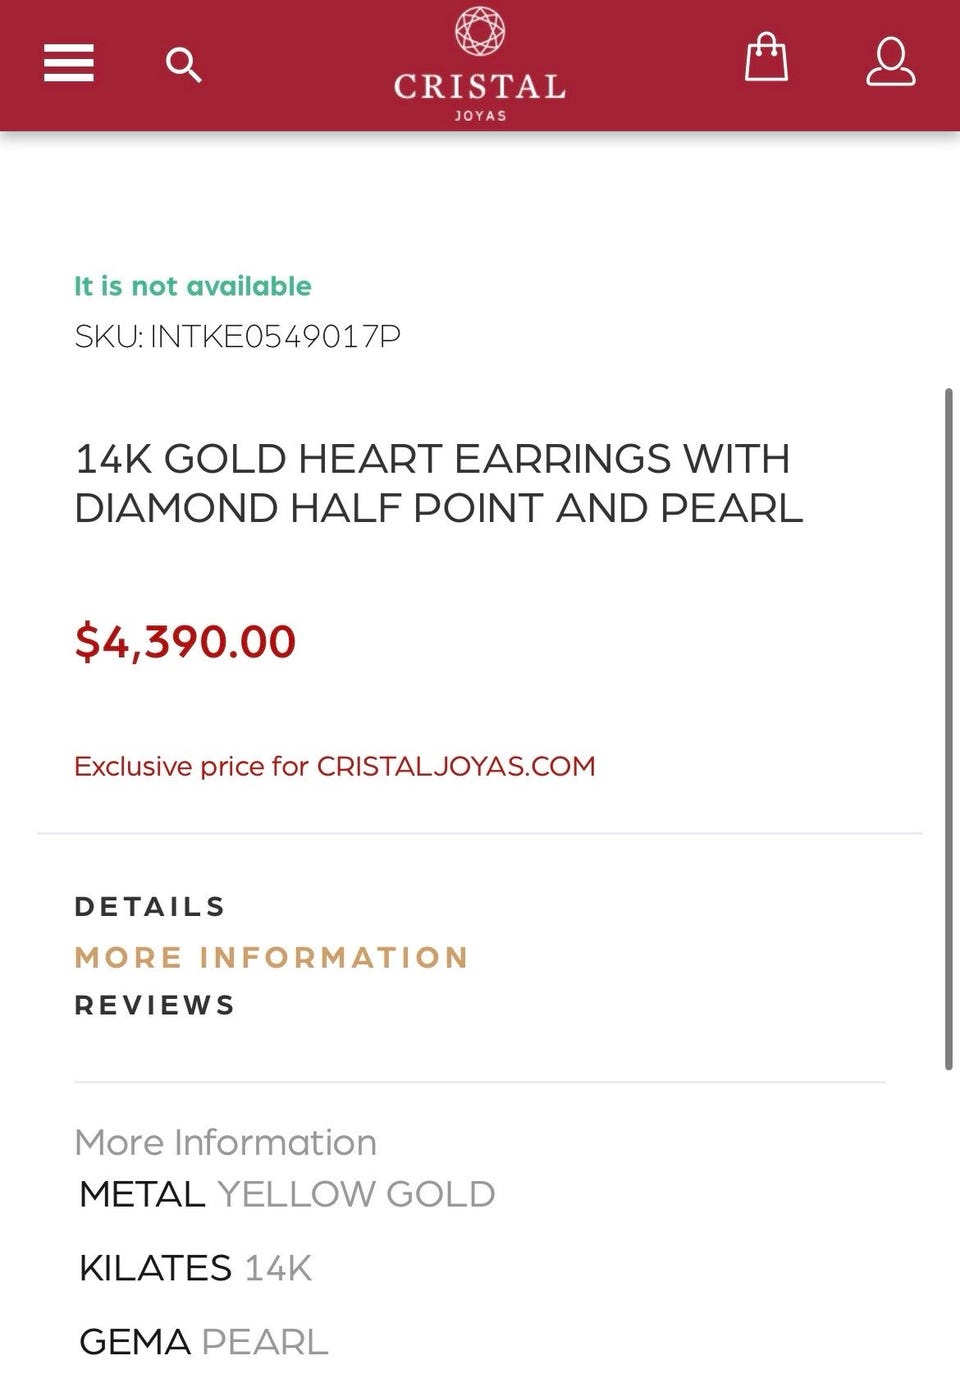Click the product title text
The image size is (960, 1374).
(439, 483)
